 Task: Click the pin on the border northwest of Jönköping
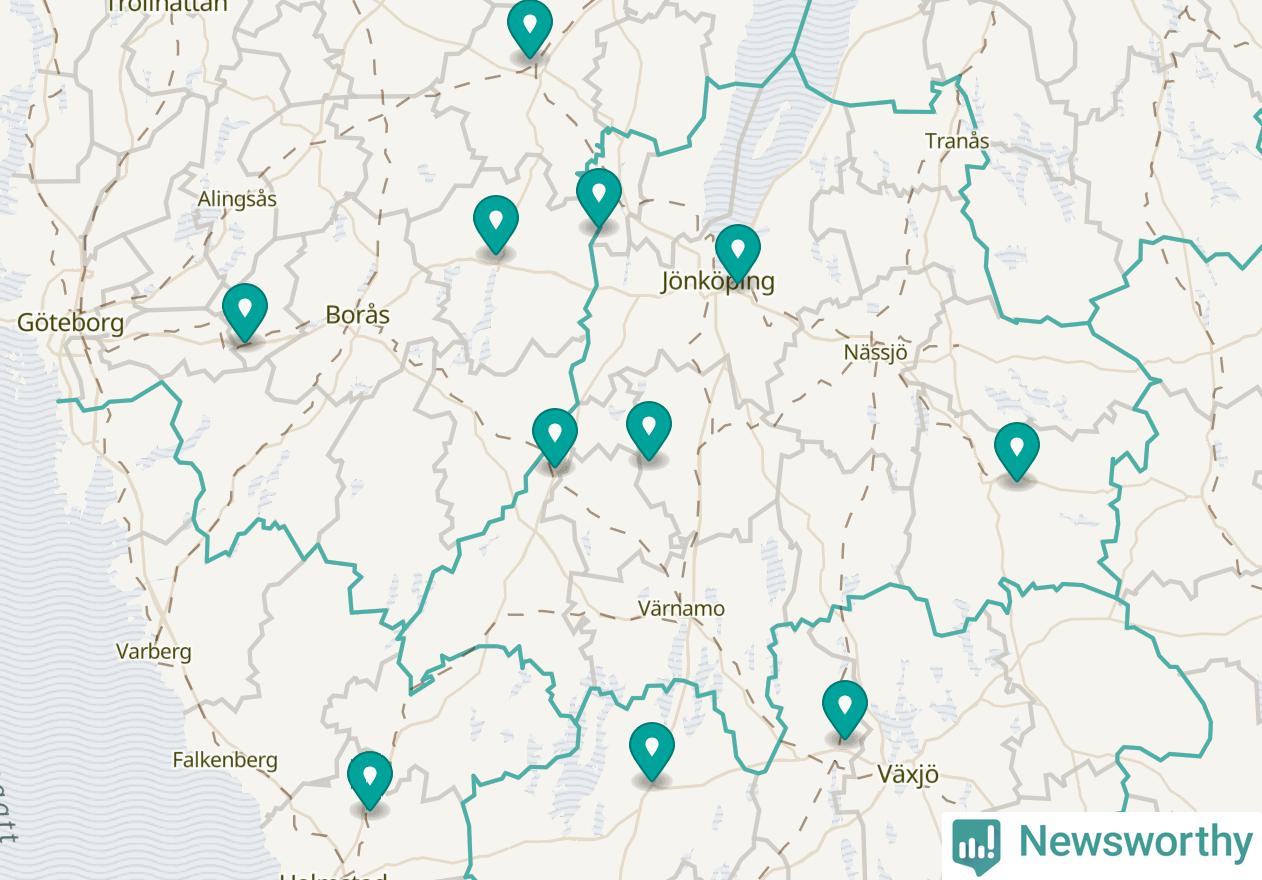(599, 196)
